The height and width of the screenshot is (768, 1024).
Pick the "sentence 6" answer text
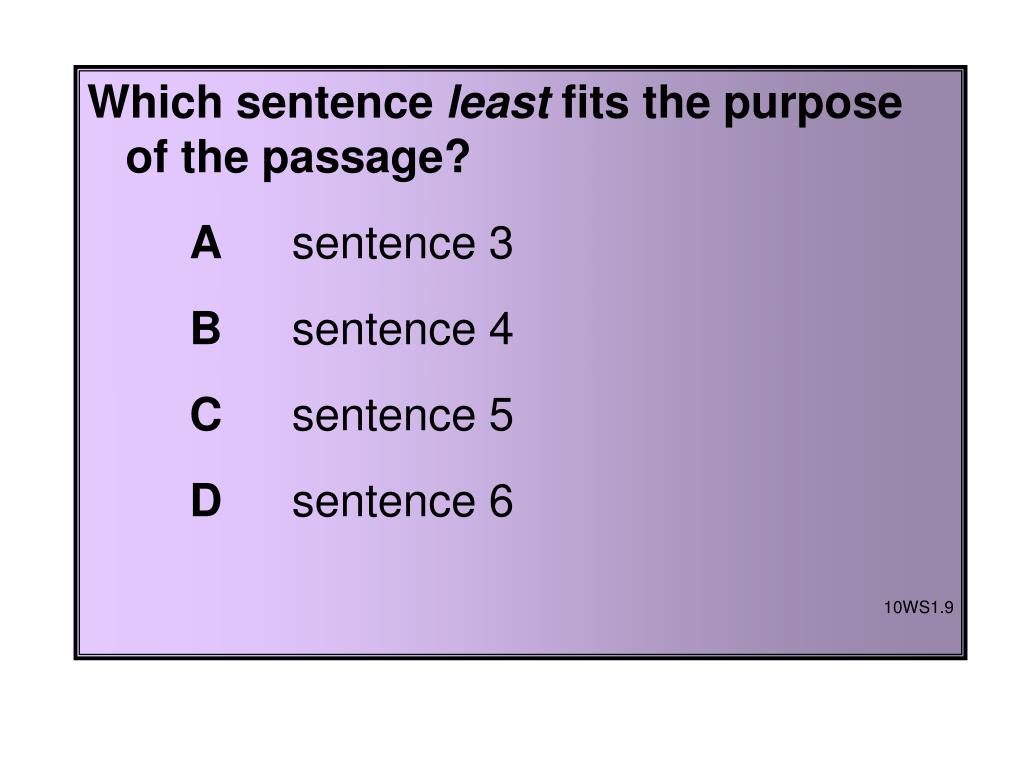pos(402,502)
